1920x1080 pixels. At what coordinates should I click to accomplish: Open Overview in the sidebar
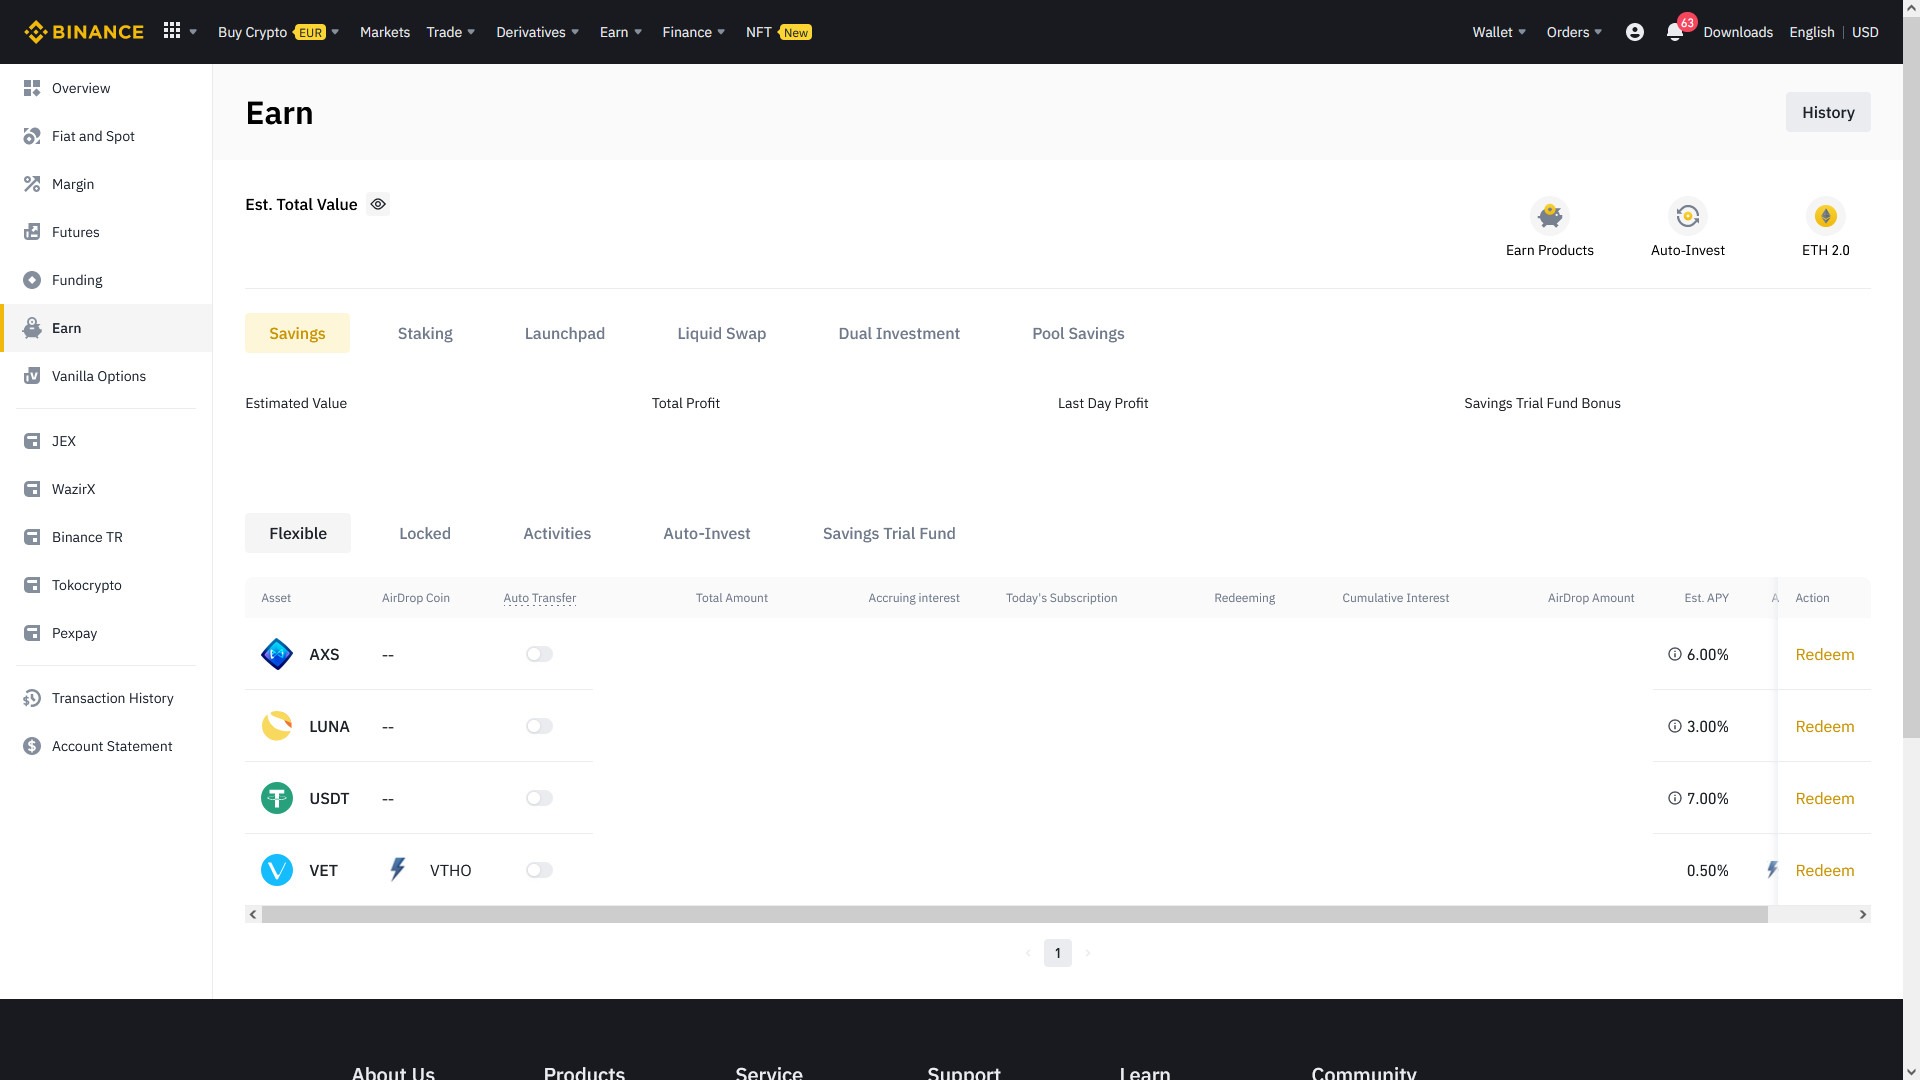click(x=106, y=88)
